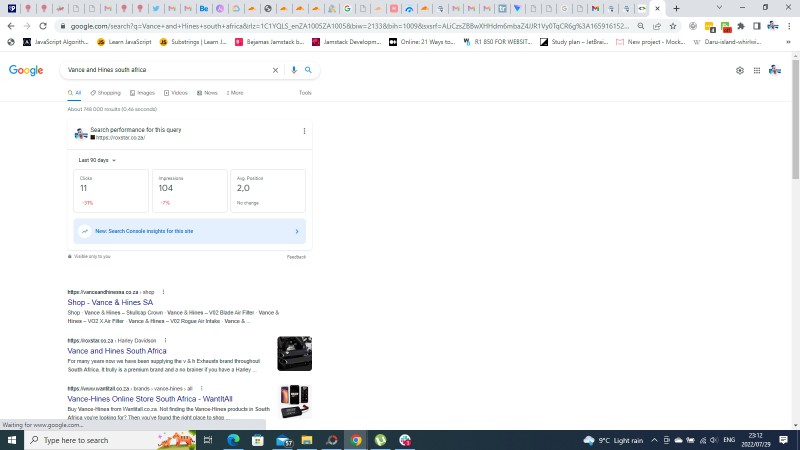Clear the search box with the X icon

click(x=275, y=70)
